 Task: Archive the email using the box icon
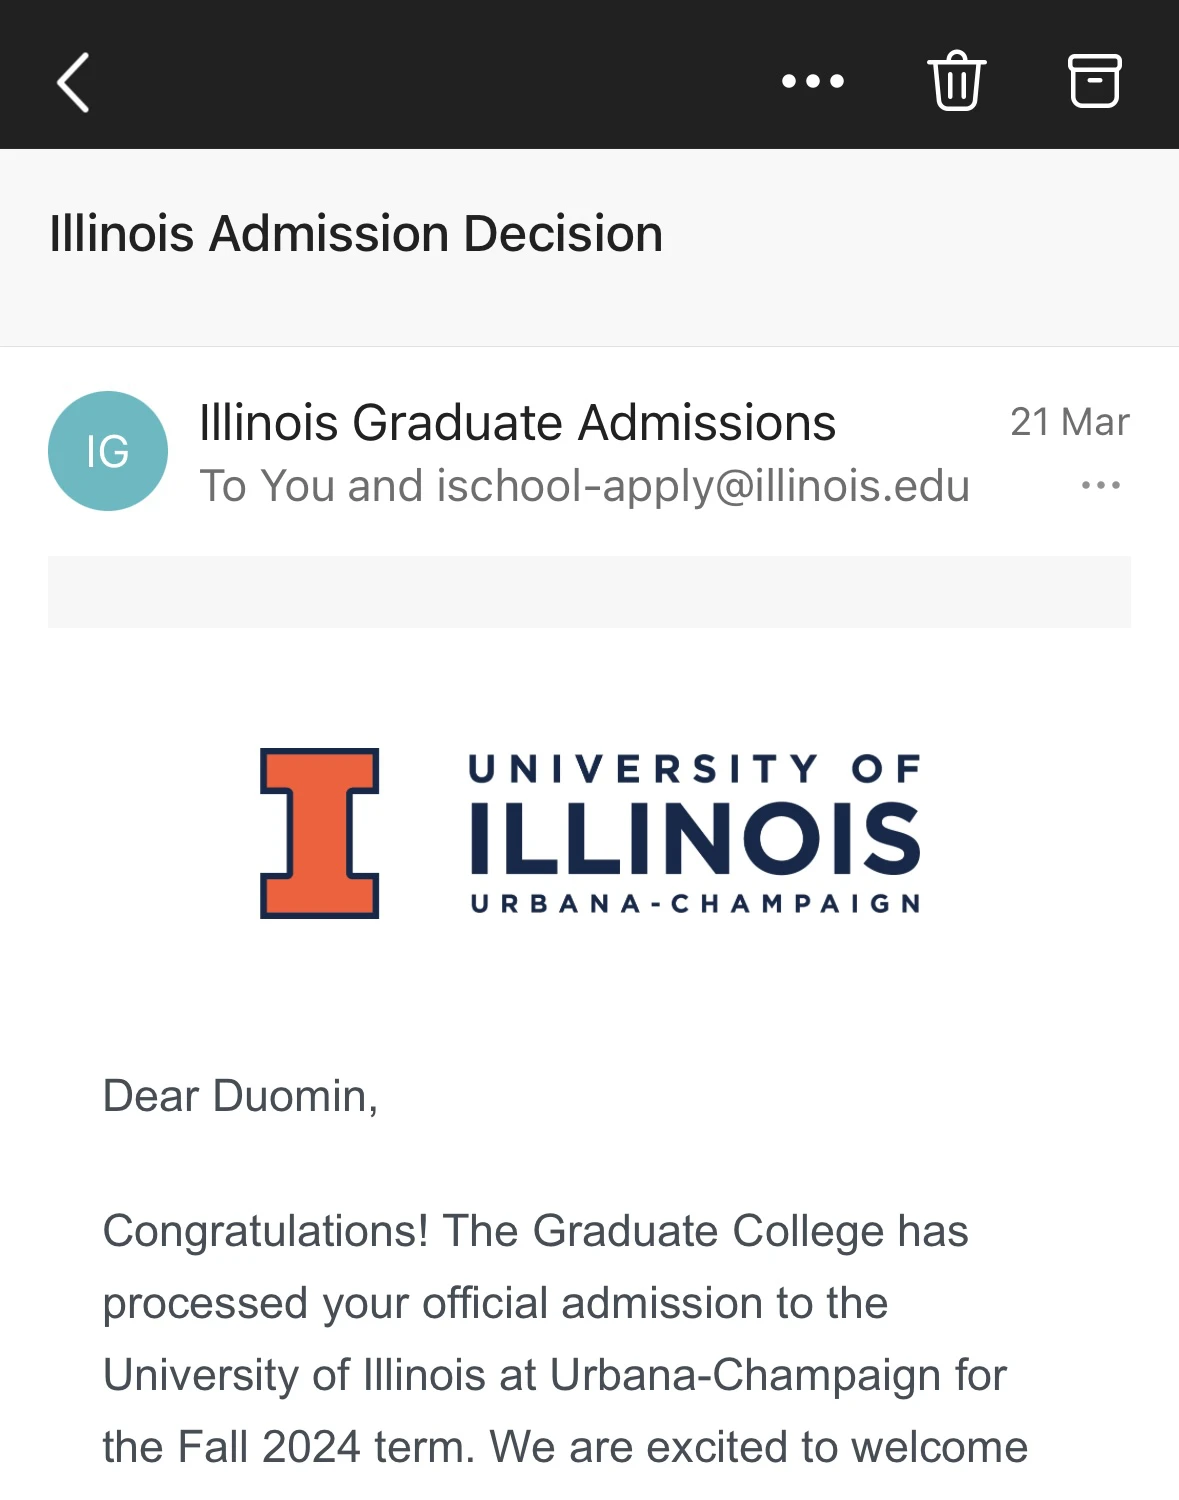(x=1094, y=80)
